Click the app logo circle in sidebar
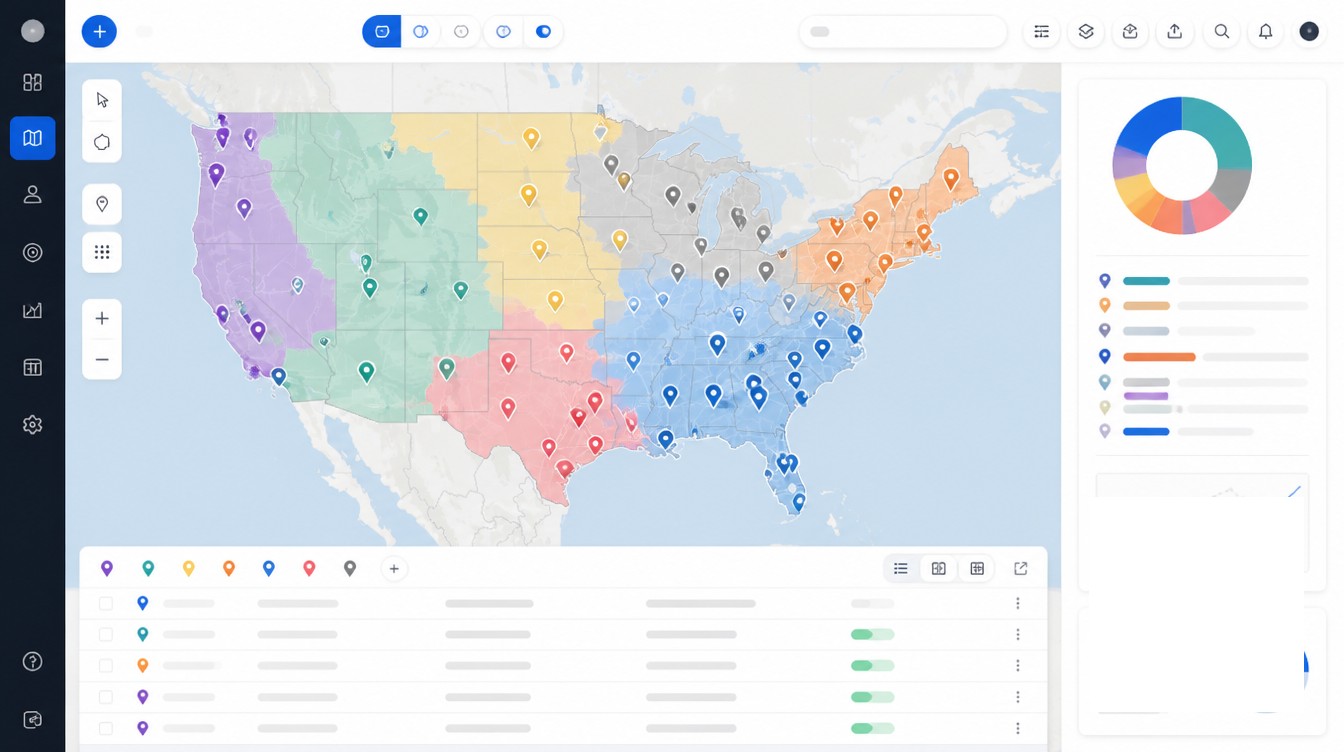 32,31
